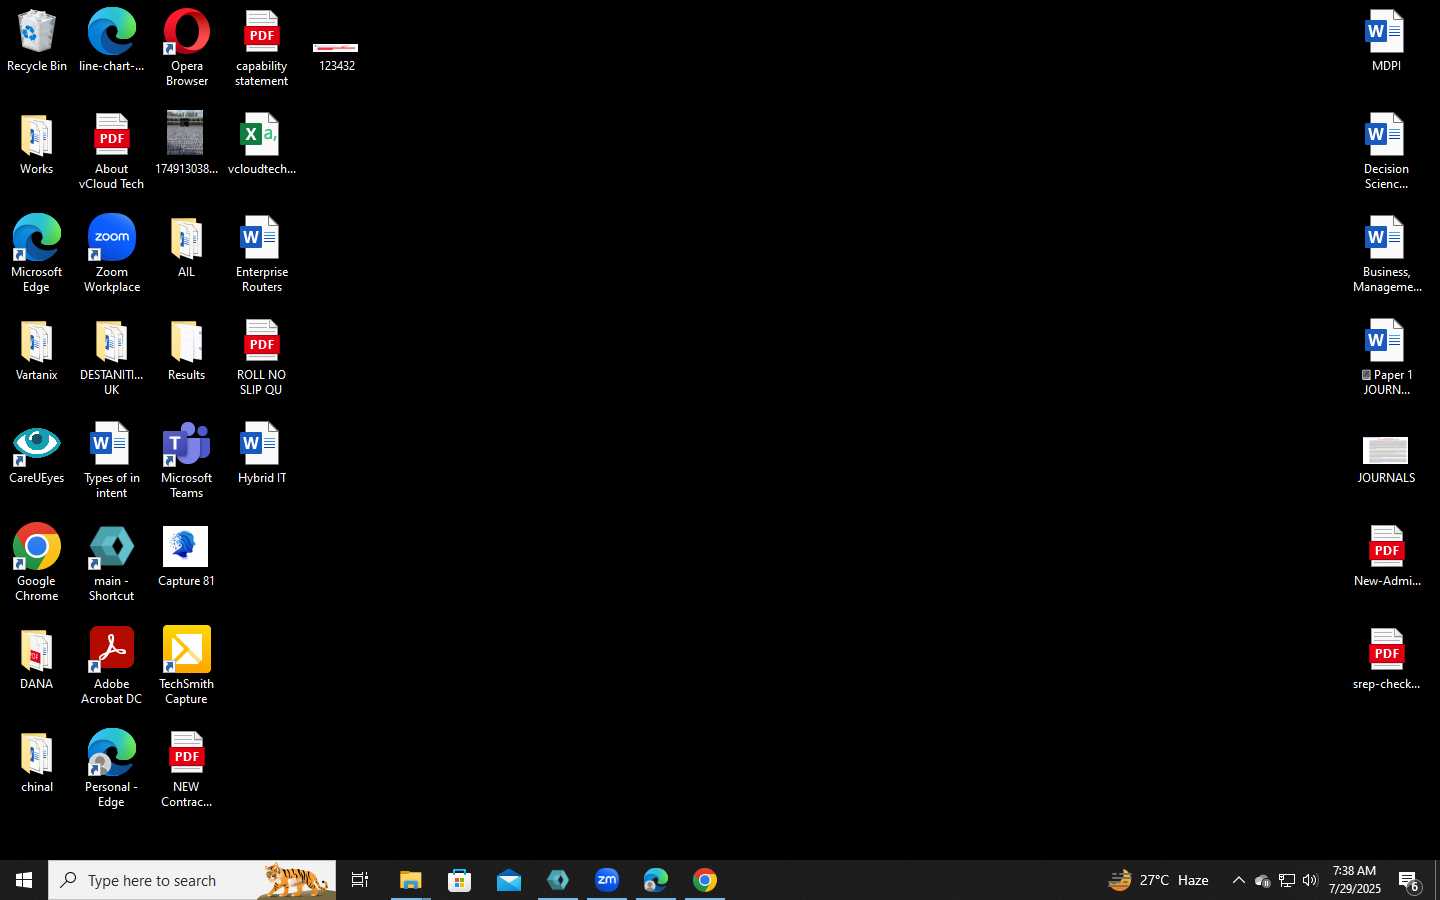1440x900 pixels.
Task: Open Zoom from the taskbar
Action: 607,880
